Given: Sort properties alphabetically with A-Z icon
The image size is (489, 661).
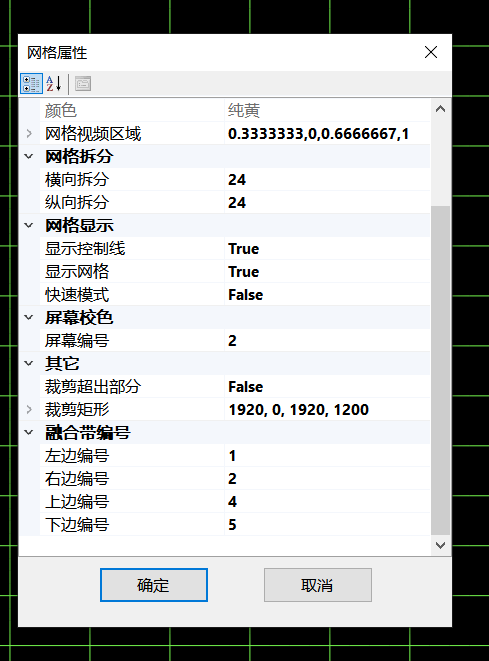Looking at the screenshot, I should pos(54,83).
